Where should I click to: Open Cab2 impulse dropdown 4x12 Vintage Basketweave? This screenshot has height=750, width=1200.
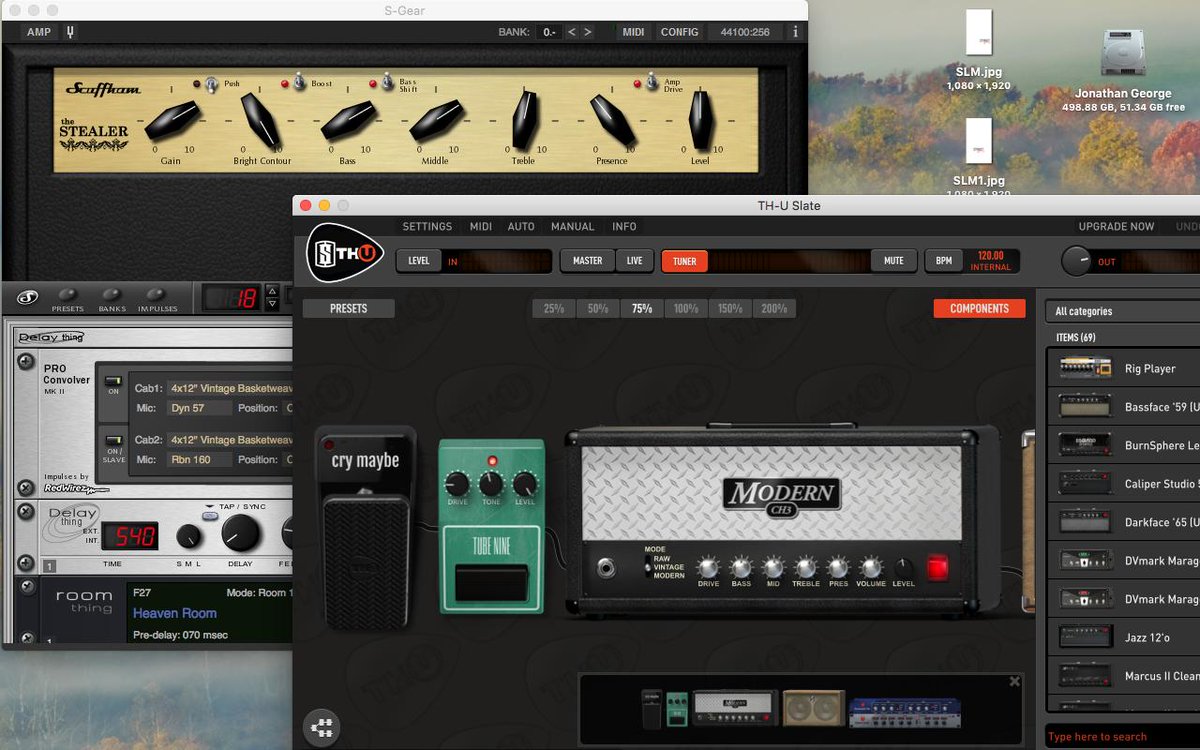(x=231, y=439)
